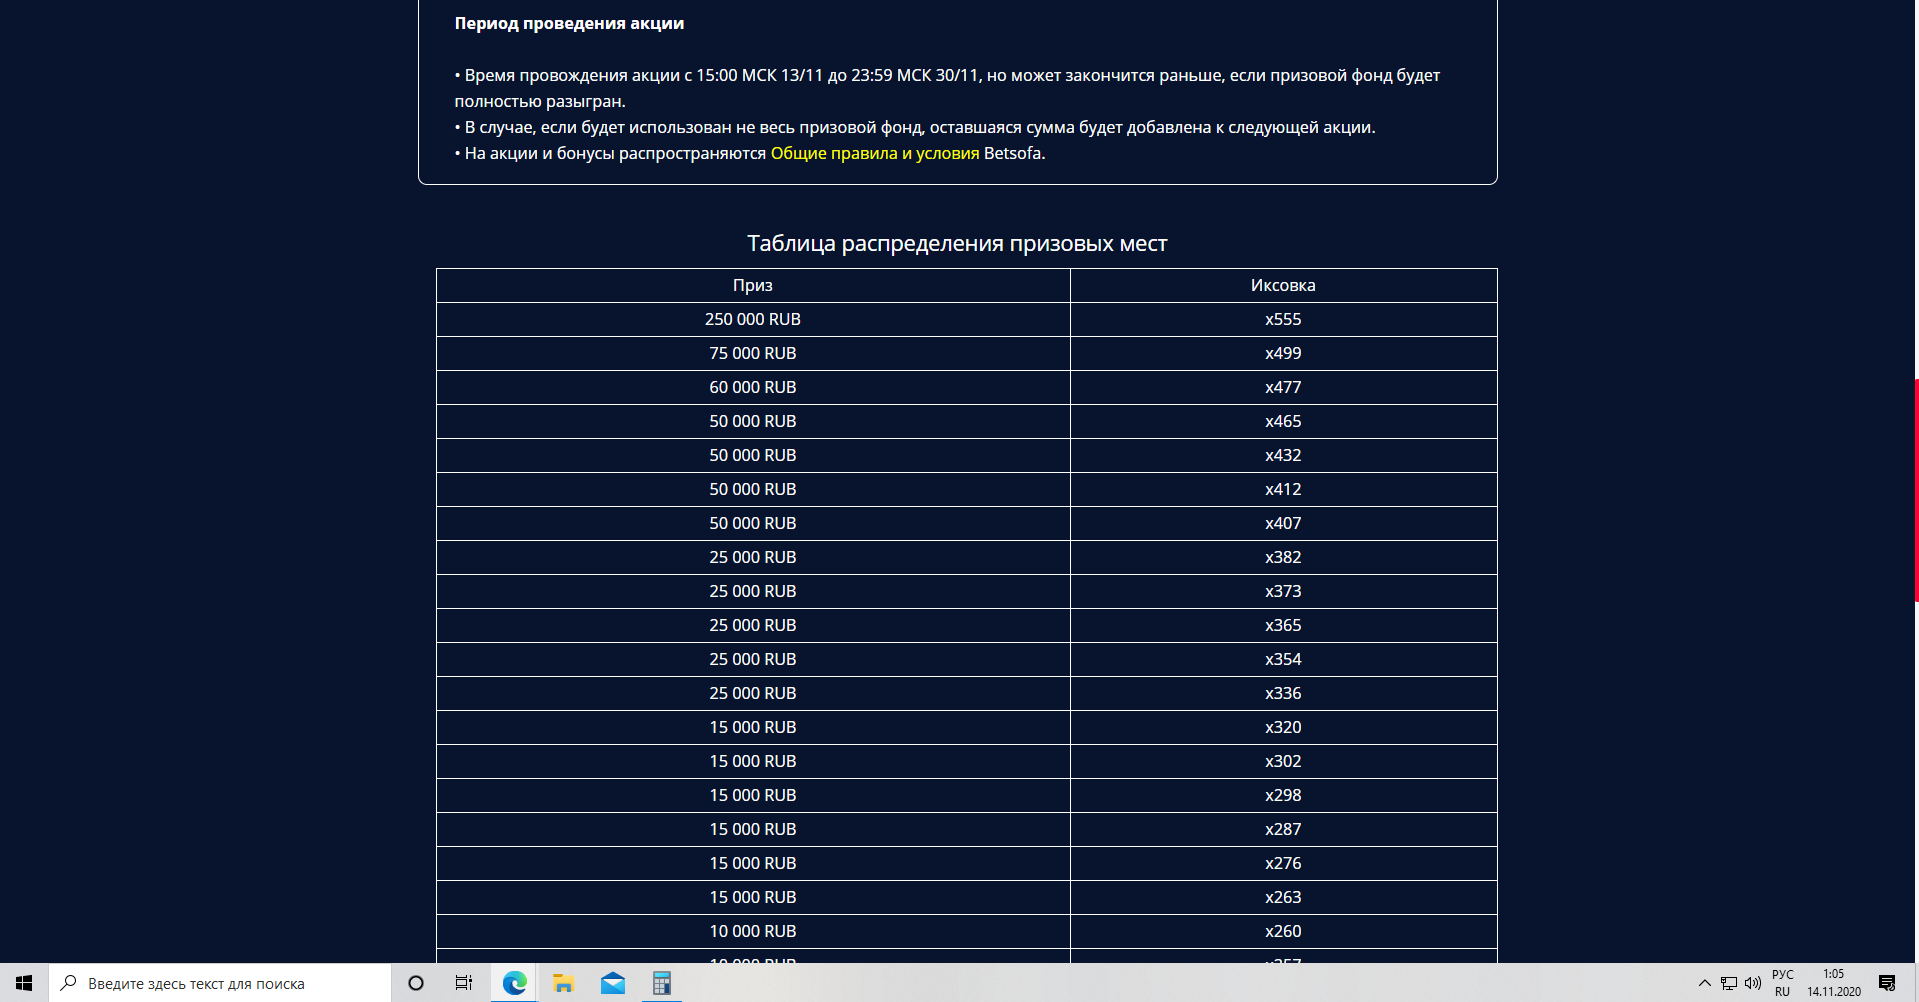This screenshot has width=1919, height=1002.
Task: Click the 'x302' multiplier cell
Action: tap(1283, 761)
